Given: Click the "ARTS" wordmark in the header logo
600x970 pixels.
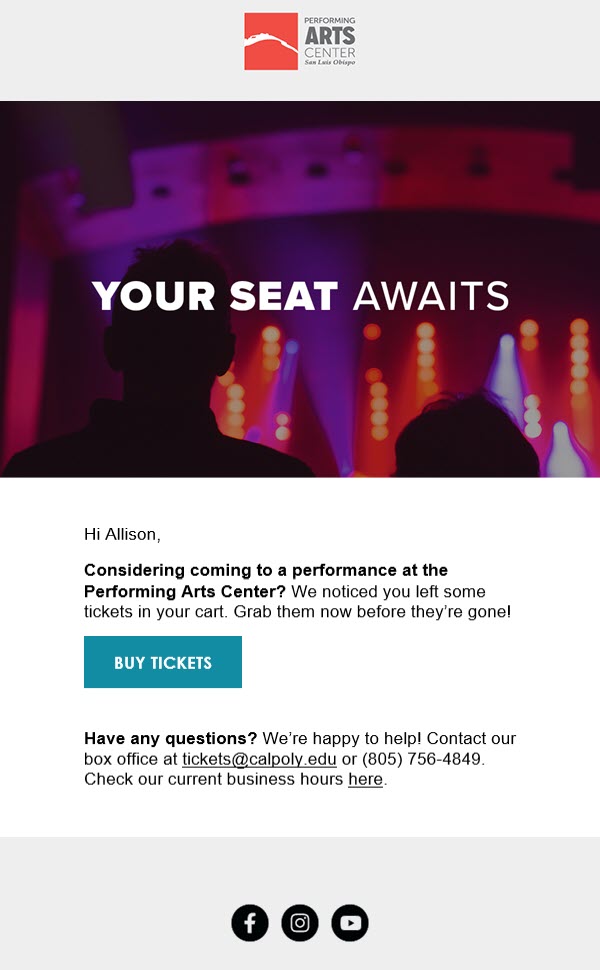Looking at the screenshot, I should (330, 36).
